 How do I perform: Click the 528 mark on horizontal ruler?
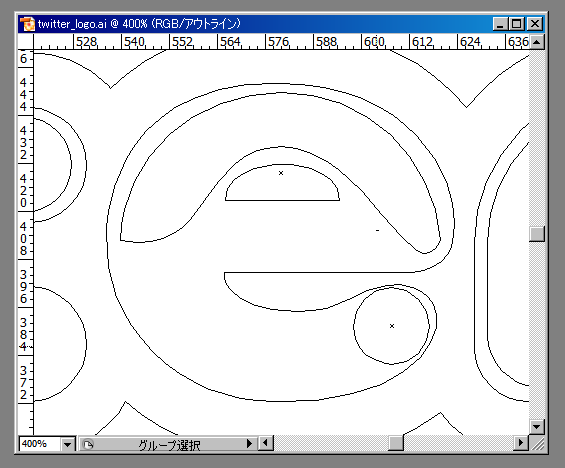click(x=86, y=42)
